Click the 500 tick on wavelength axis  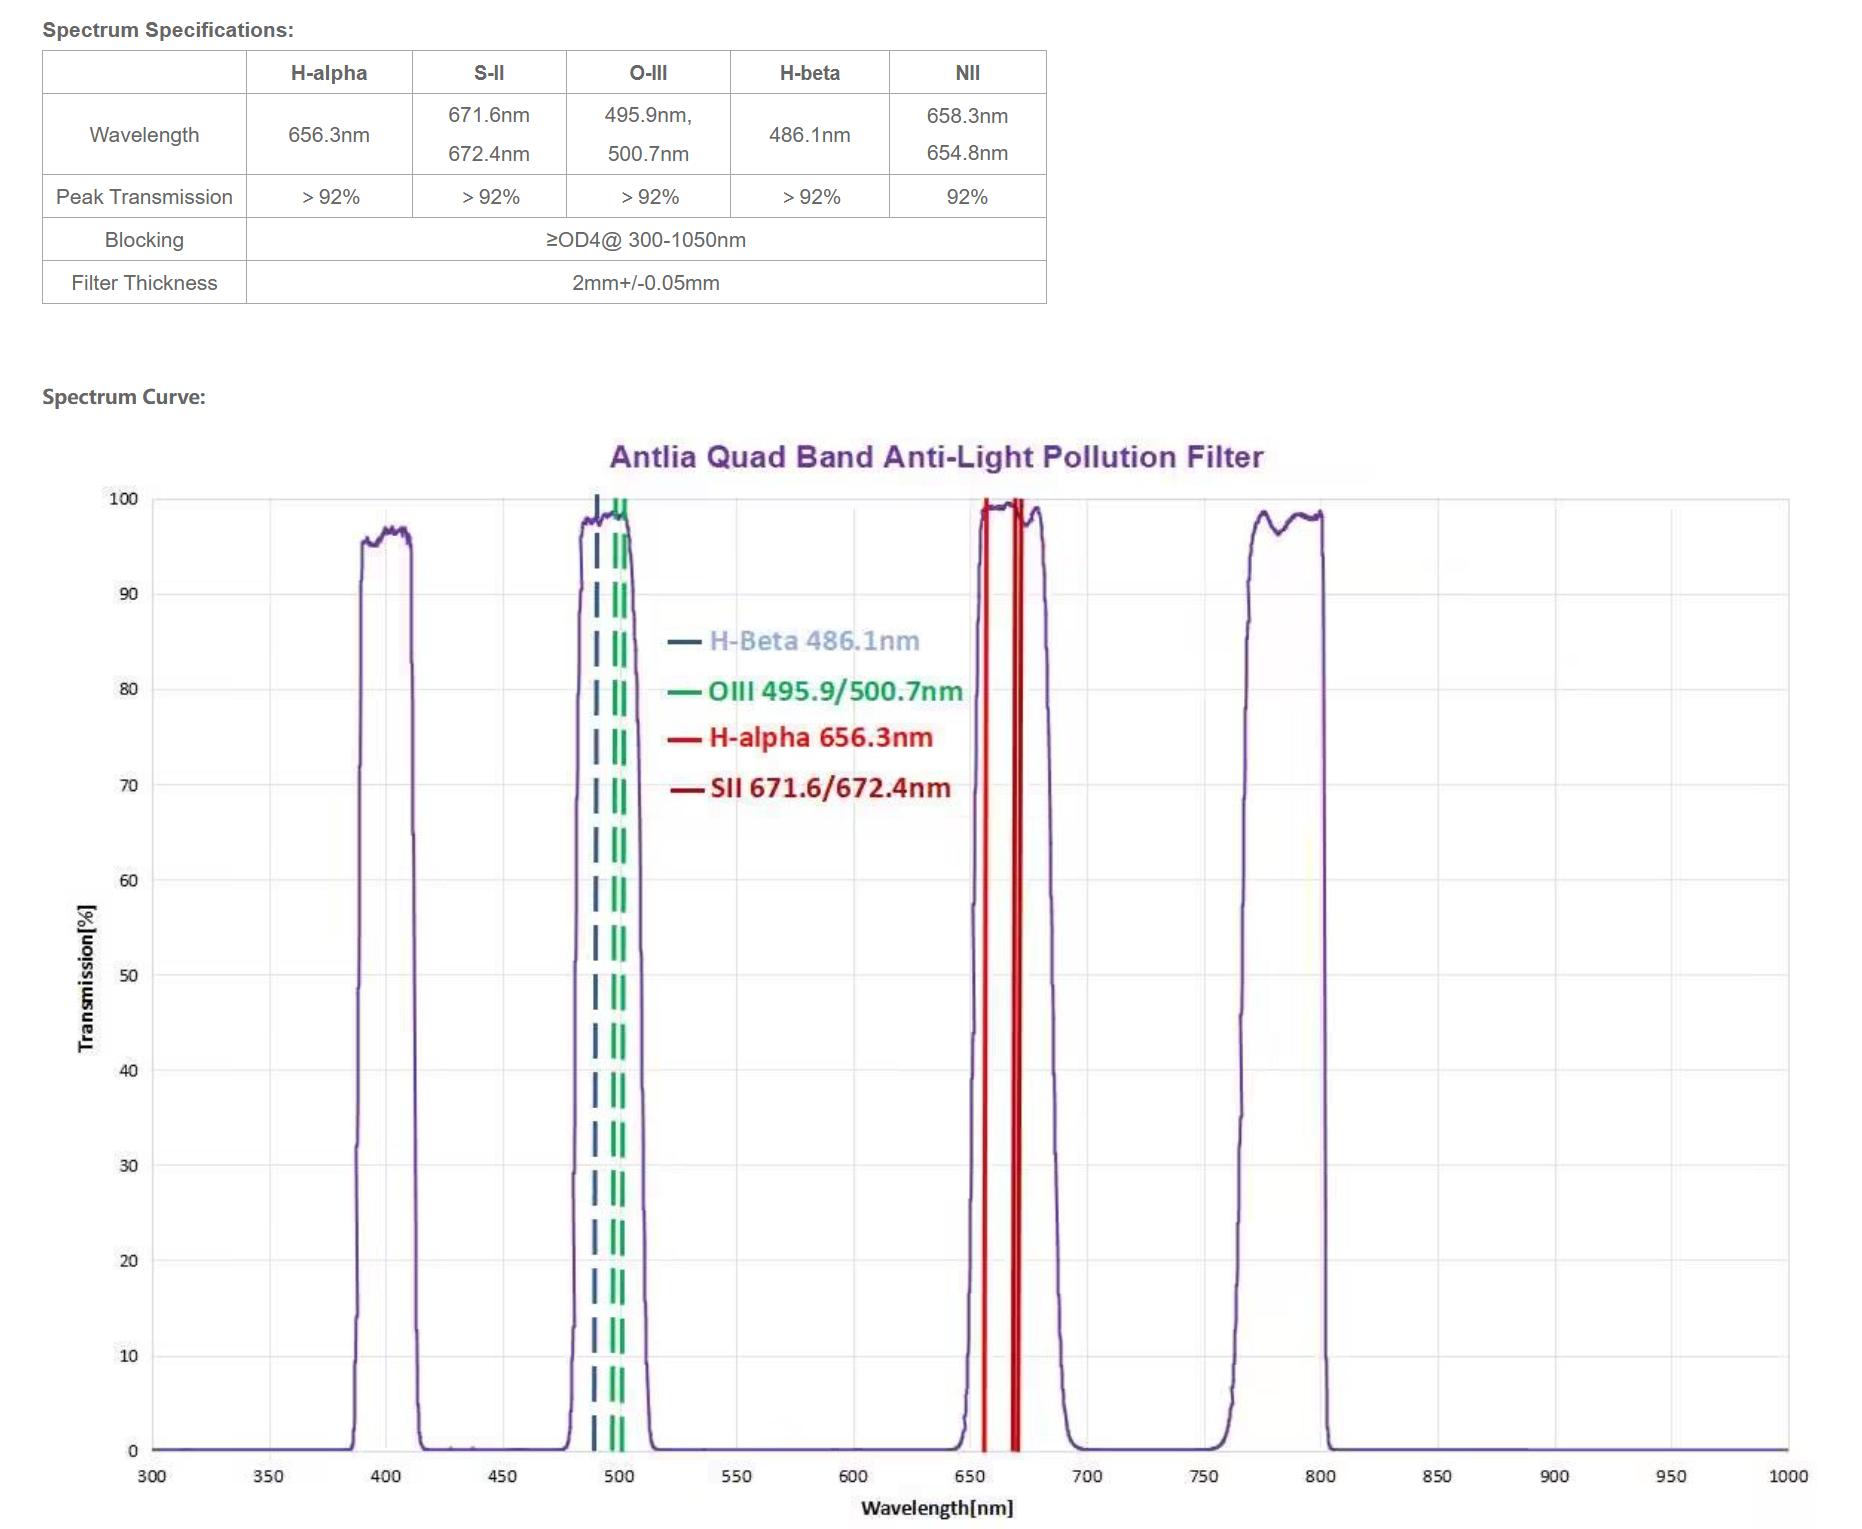[x=619, y=1476]
